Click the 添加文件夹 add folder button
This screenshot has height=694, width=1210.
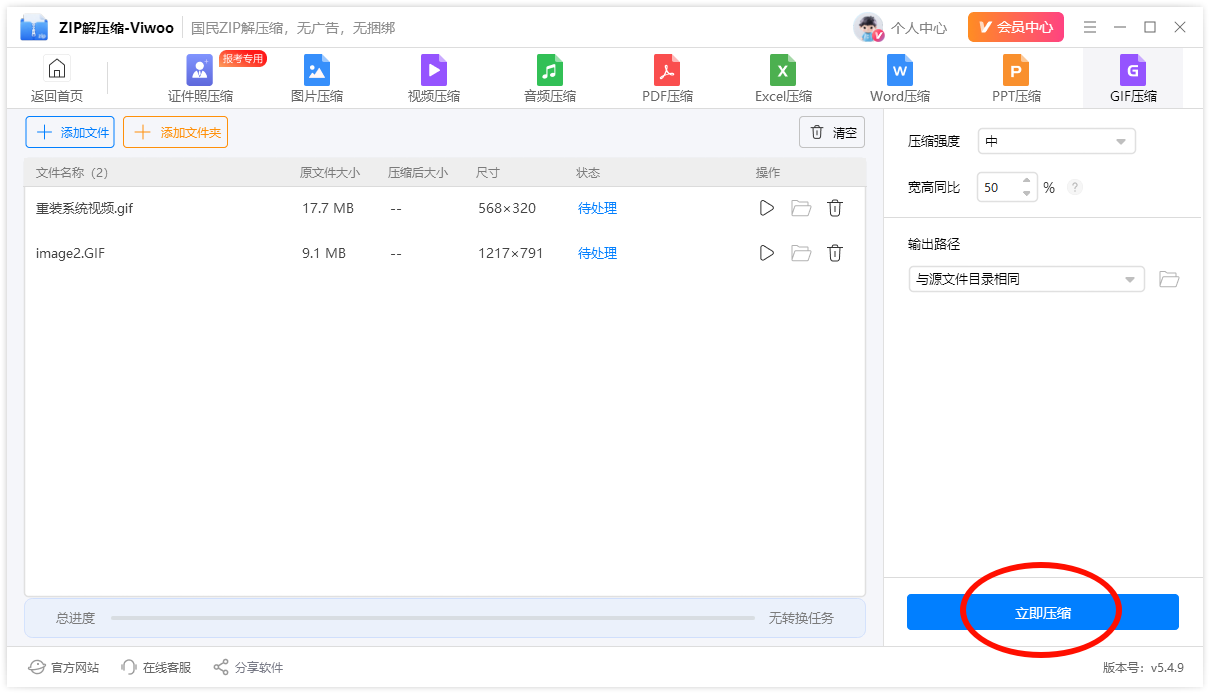[176, 132]
